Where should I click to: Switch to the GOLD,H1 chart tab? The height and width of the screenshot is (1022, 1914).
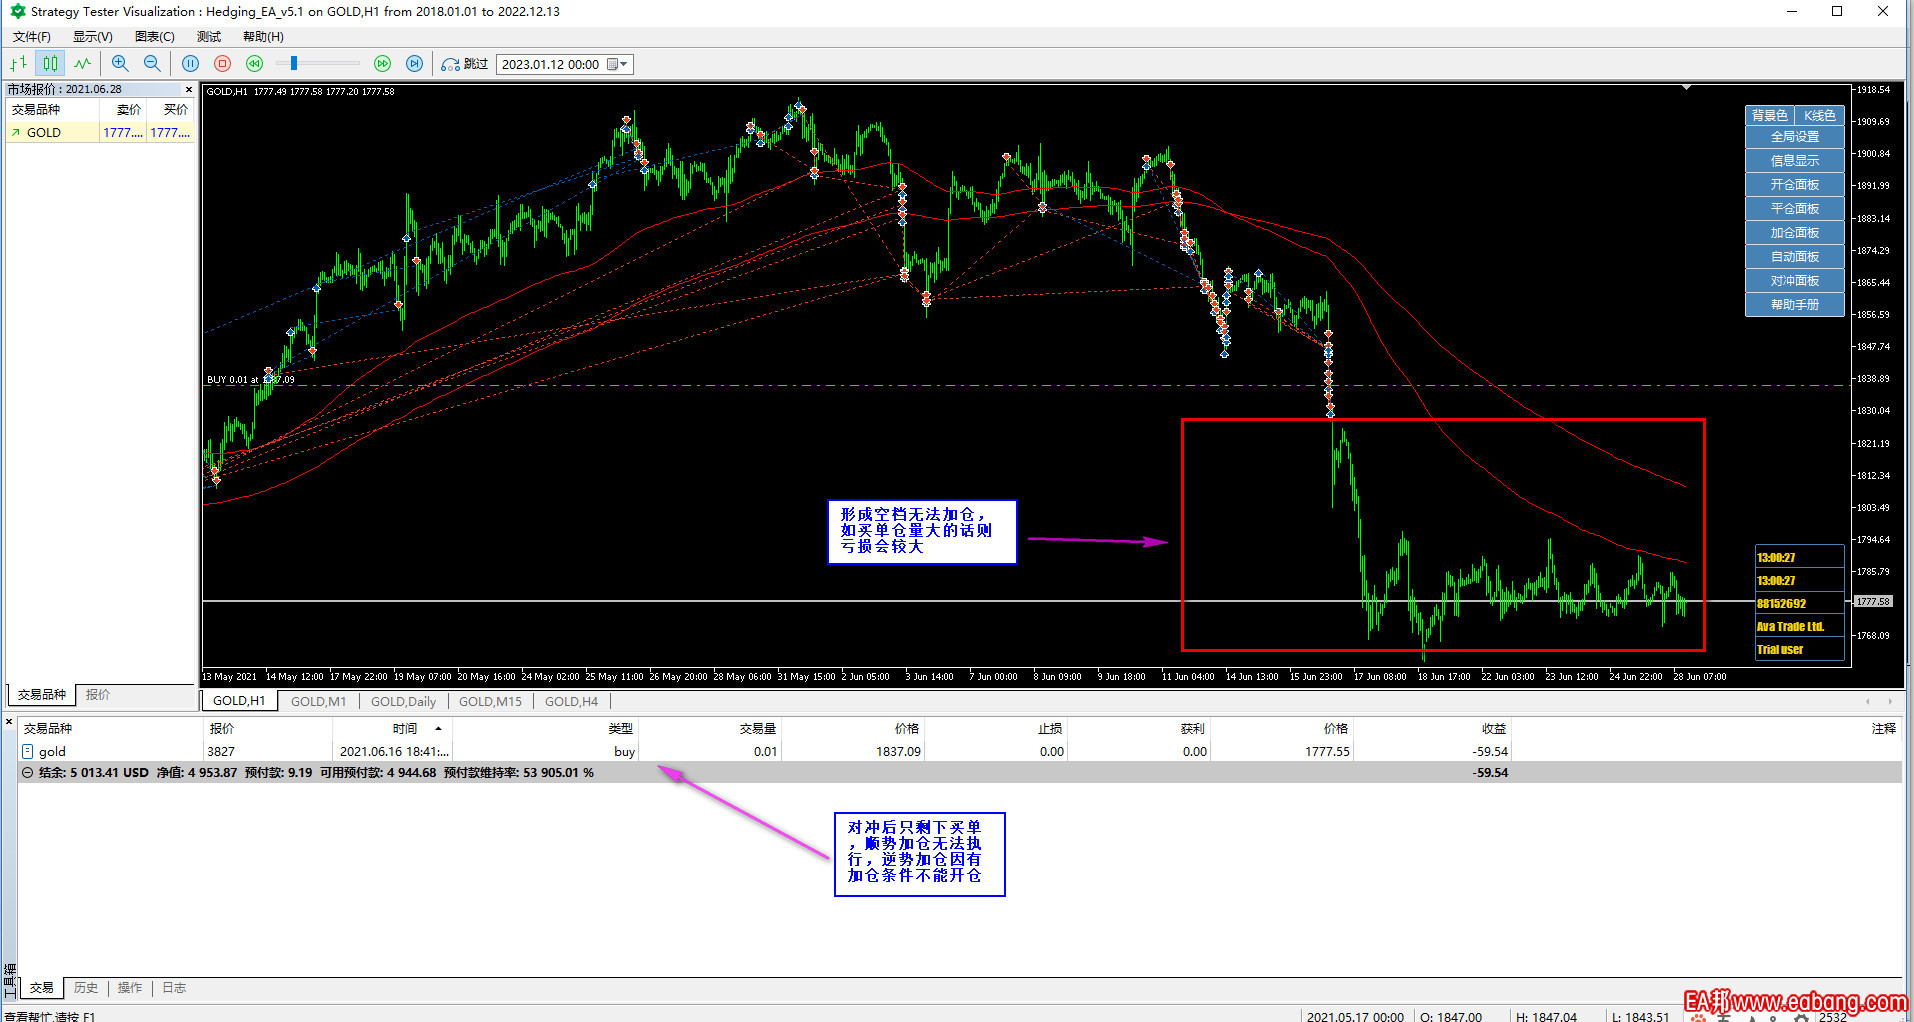coord(239,701)
